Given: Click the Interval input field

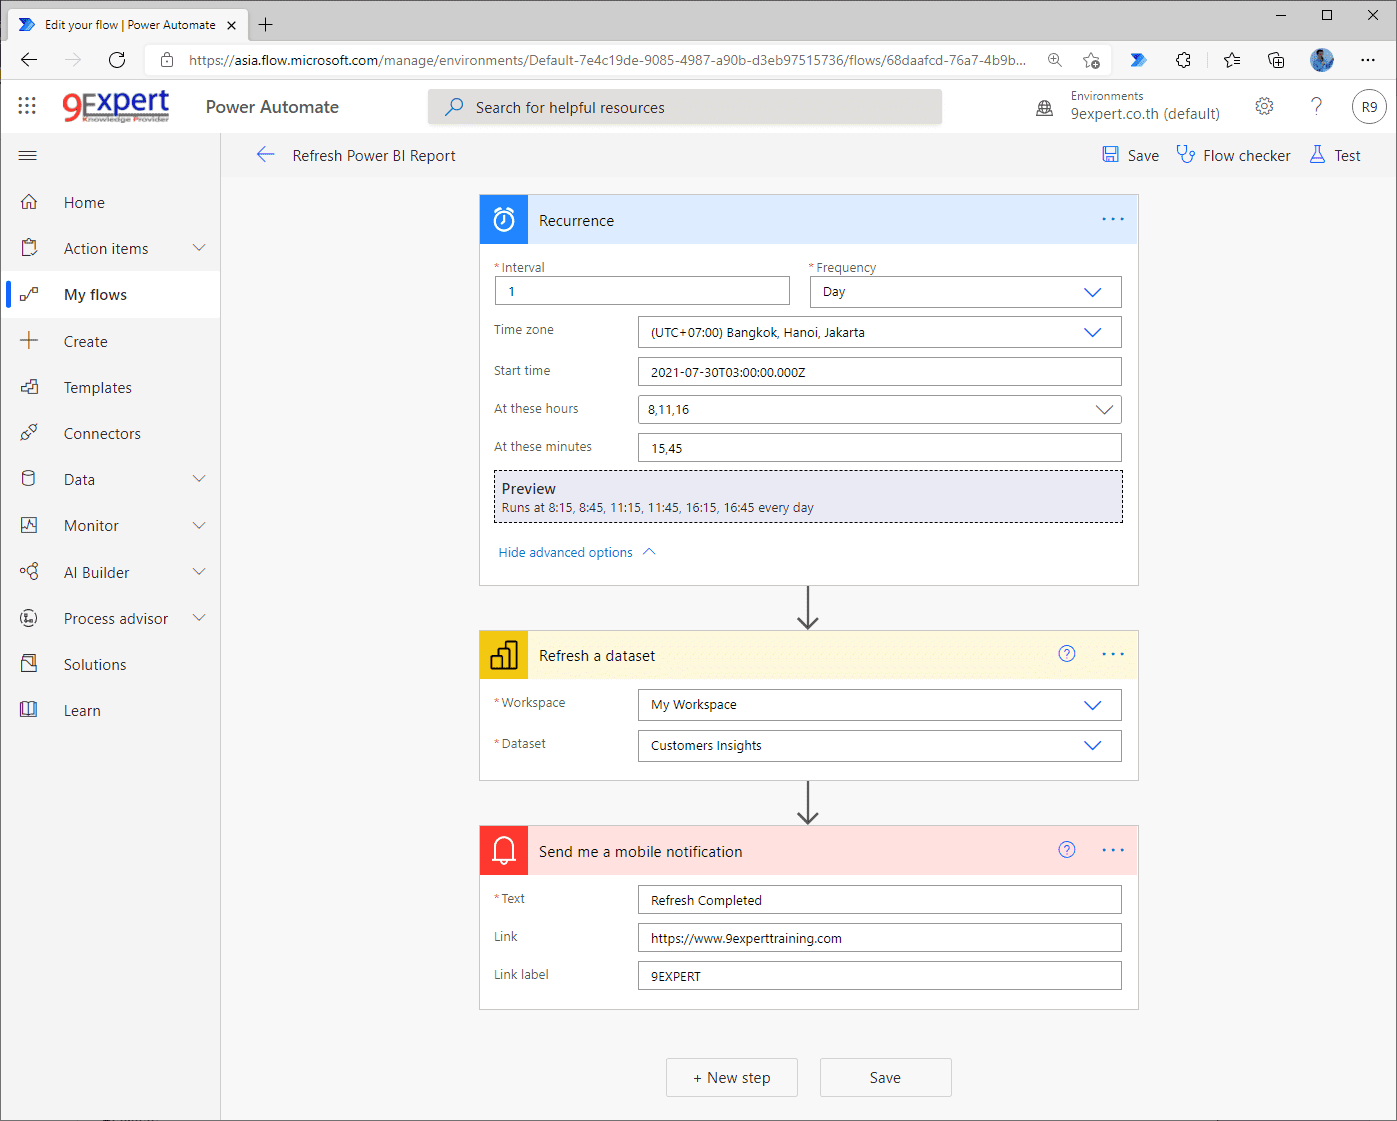Looking at the screenshot, I should tap(641, 291).
